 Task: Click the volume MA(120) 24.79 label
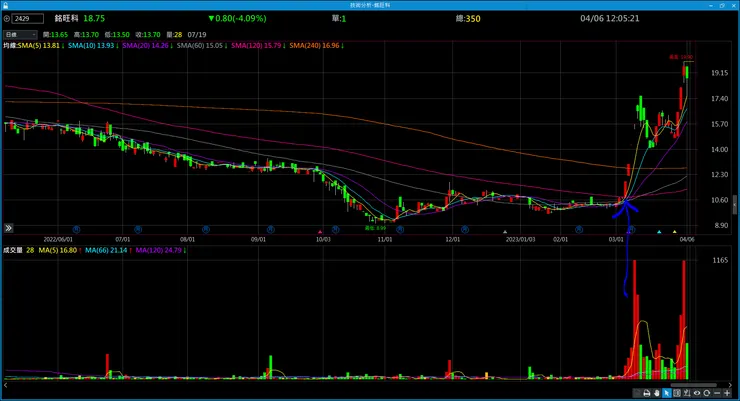[x=160, y=250]
